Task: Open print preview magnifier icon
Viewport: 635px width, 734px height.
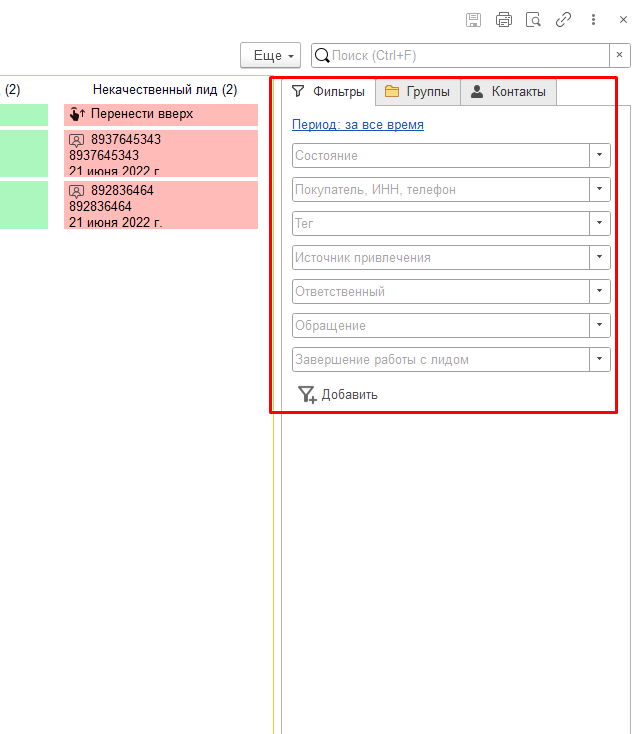Action: [533, 20]
